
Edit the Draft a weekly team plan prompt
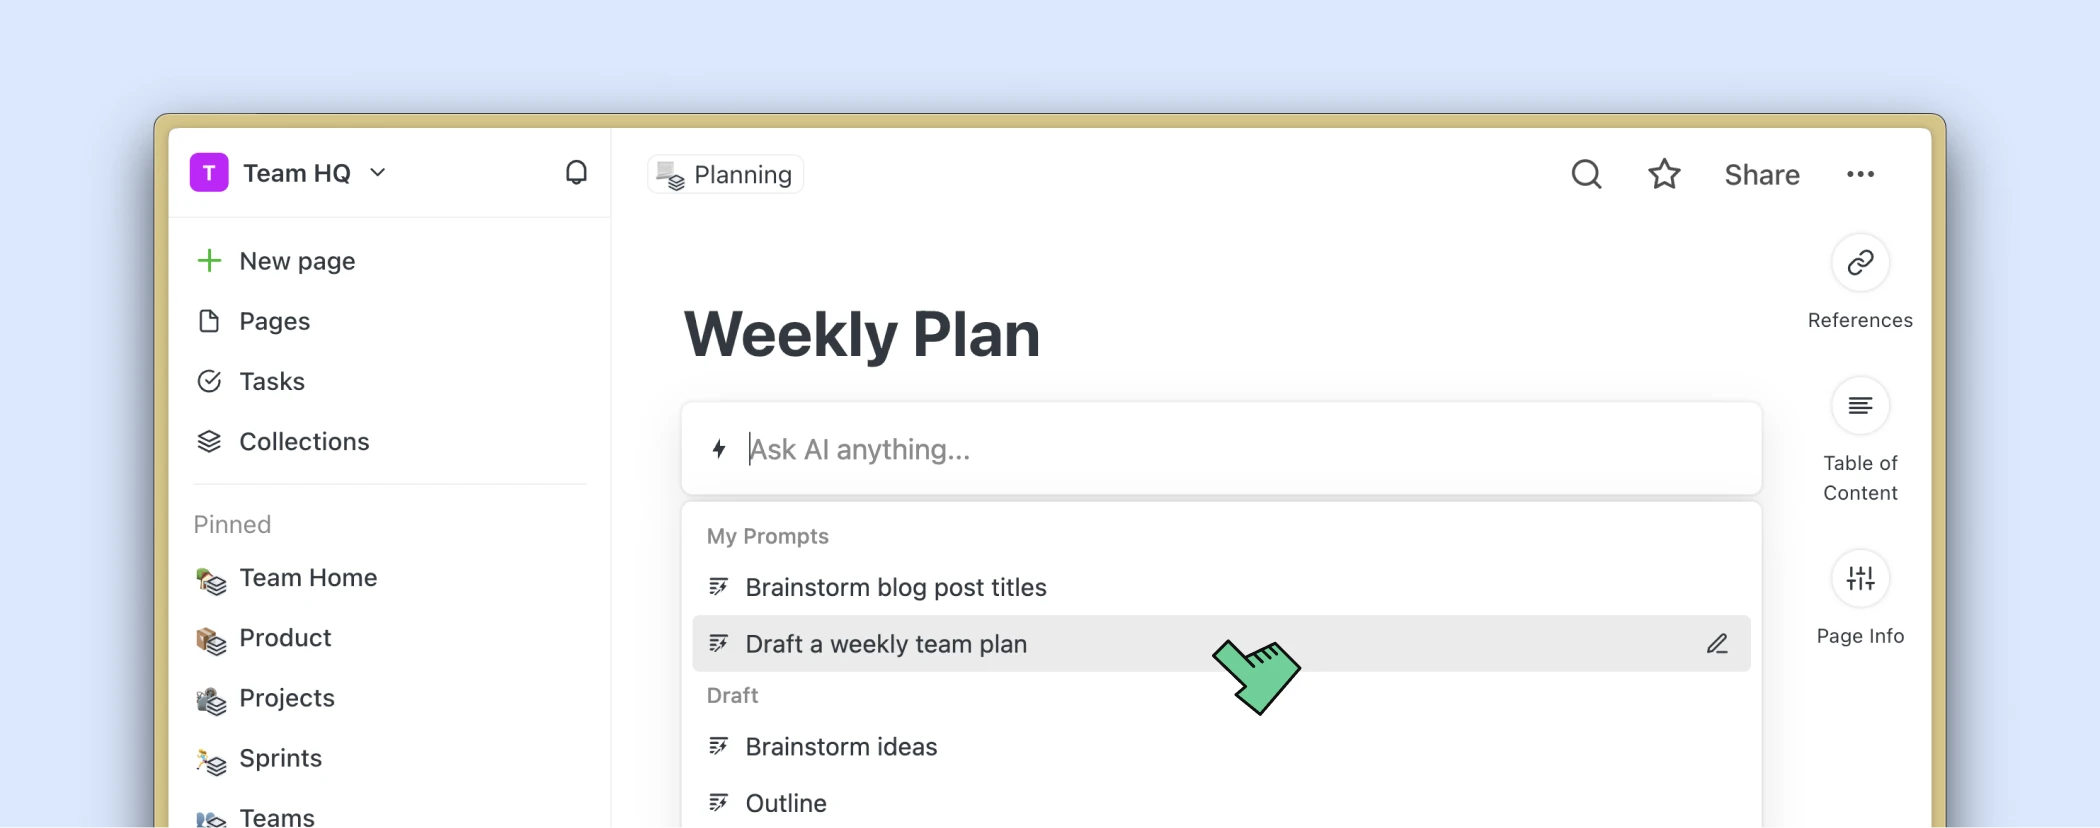(x=1717, y=644)
